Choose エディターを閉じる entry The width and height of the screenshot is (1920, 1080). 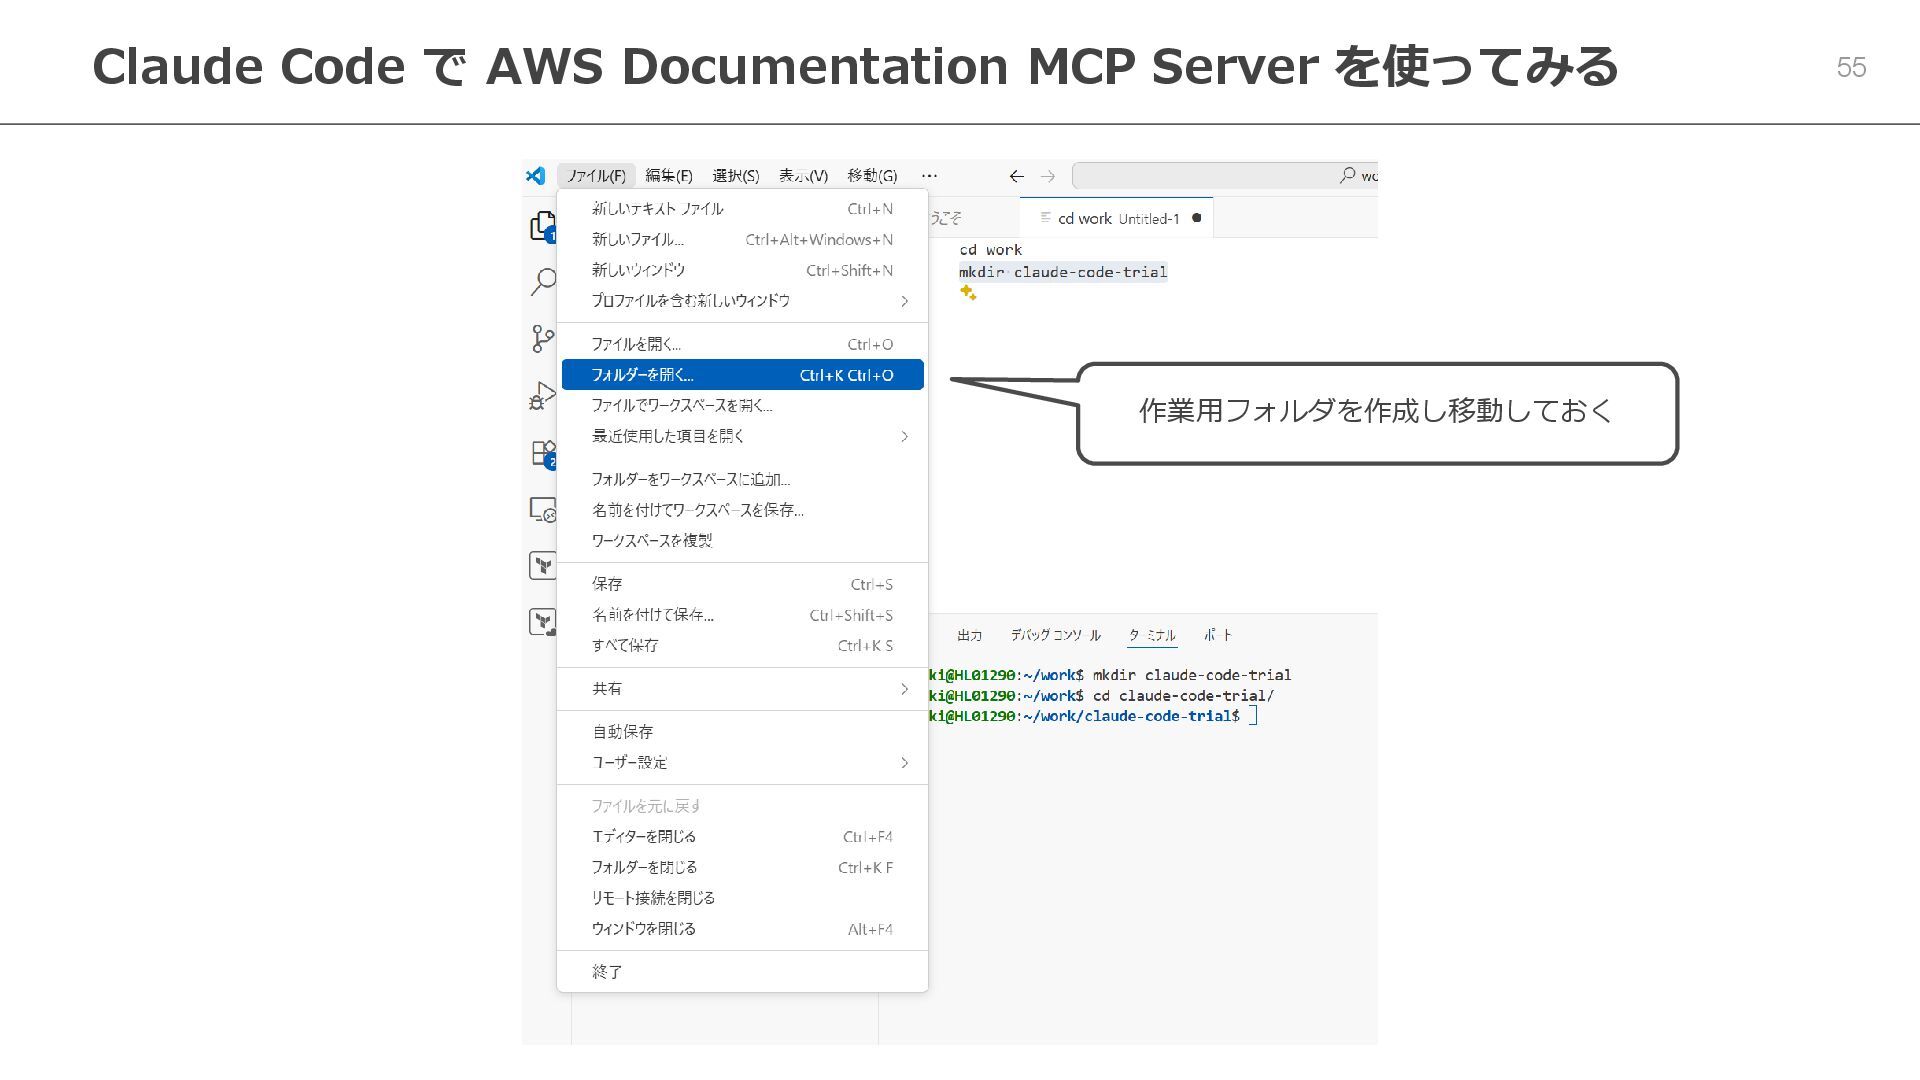742,837
